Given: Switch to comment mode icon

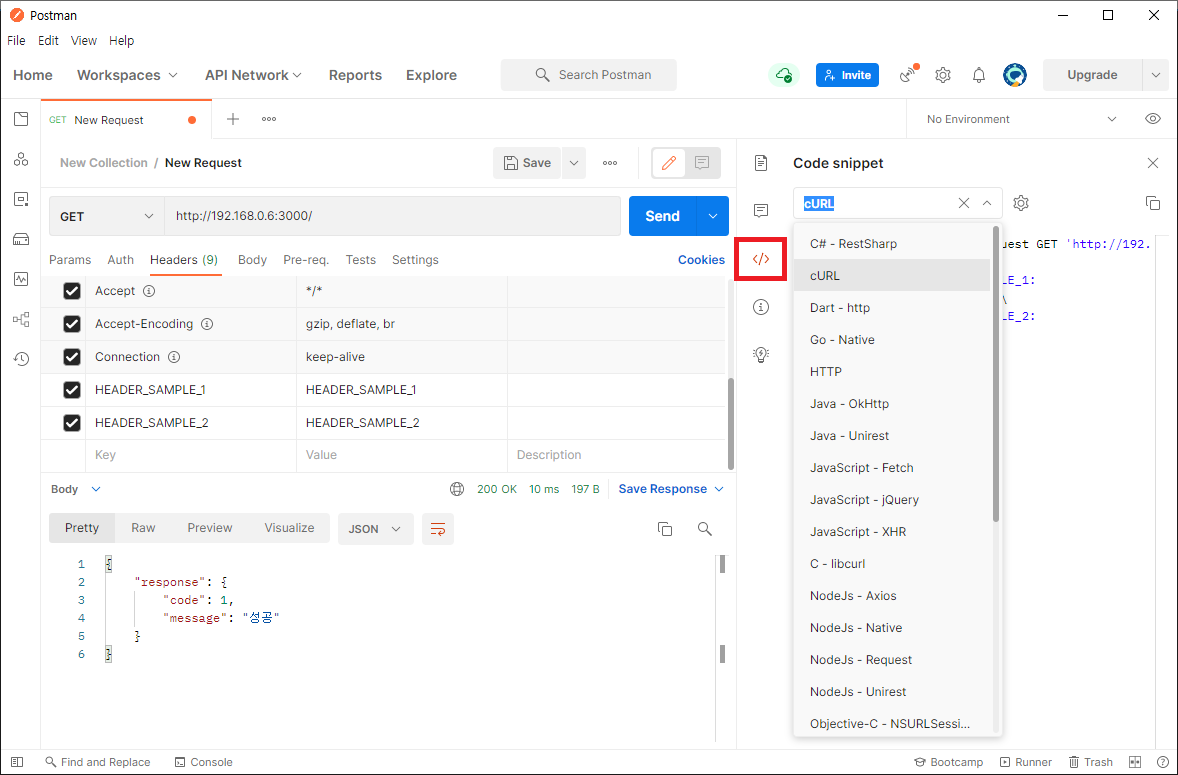Looking at the screenshot, I should pyautogui.click(x=702, y=163).
